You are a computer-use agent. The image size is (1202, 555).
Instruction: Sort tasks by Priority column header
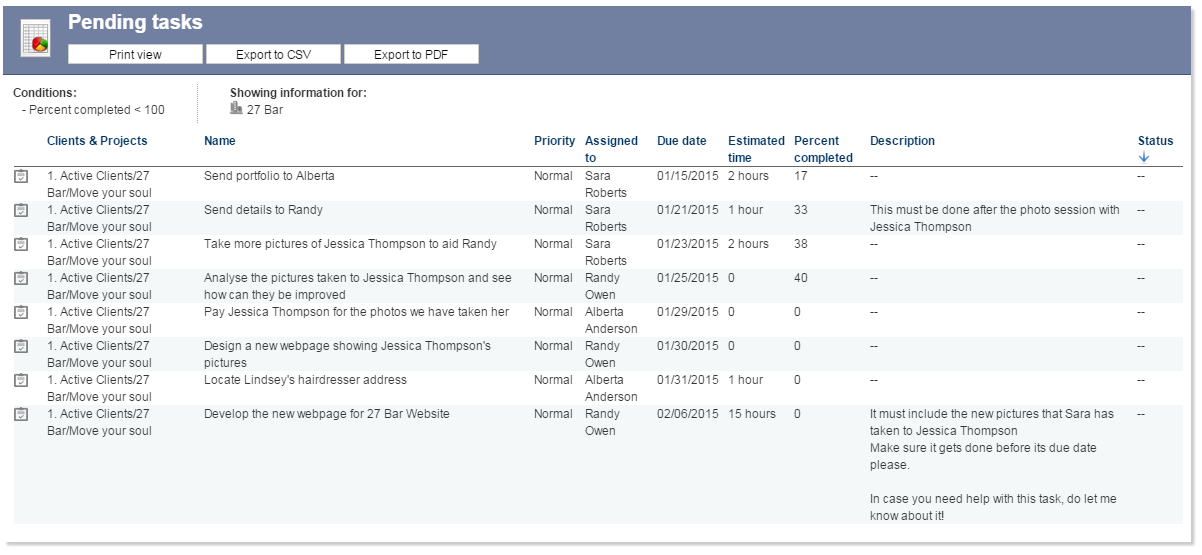pos(554,141)
